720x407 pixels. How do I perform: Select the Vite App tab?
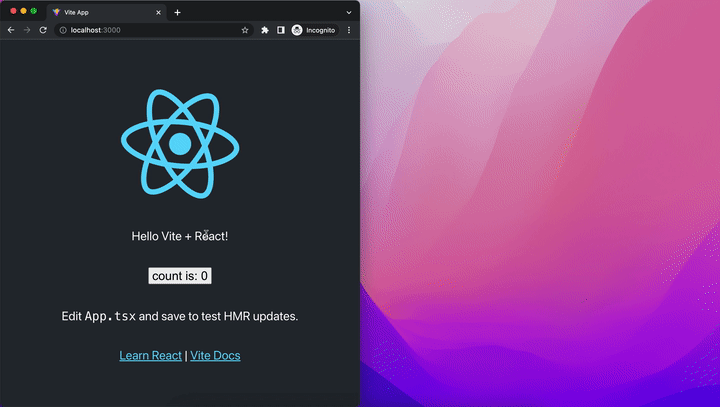coord(107,12)
